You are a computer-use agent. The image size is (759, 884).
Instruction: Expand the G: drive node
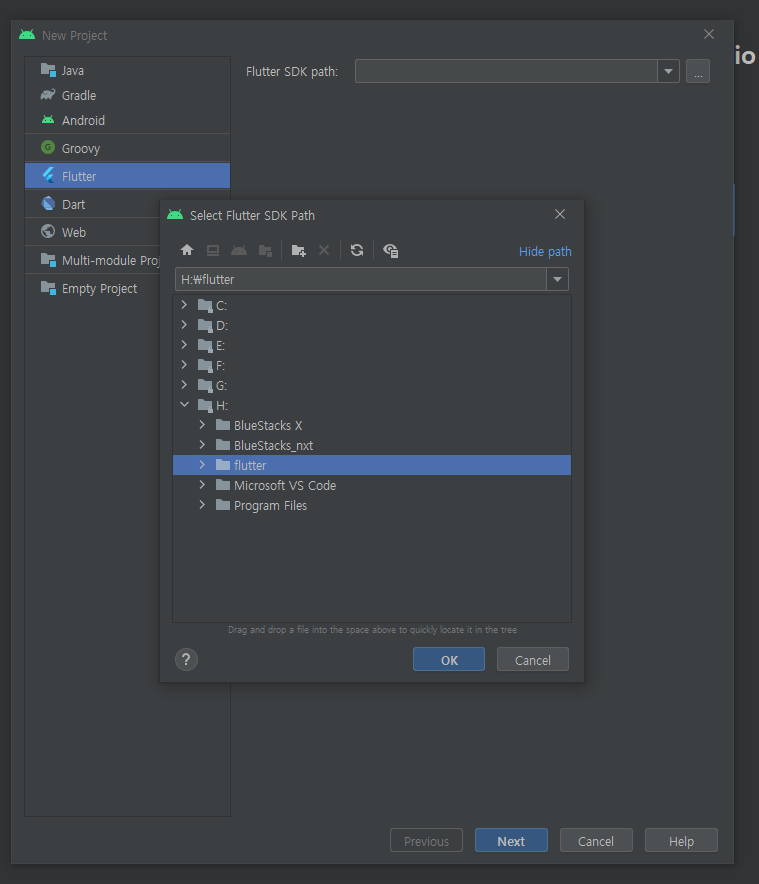(184, 385)
